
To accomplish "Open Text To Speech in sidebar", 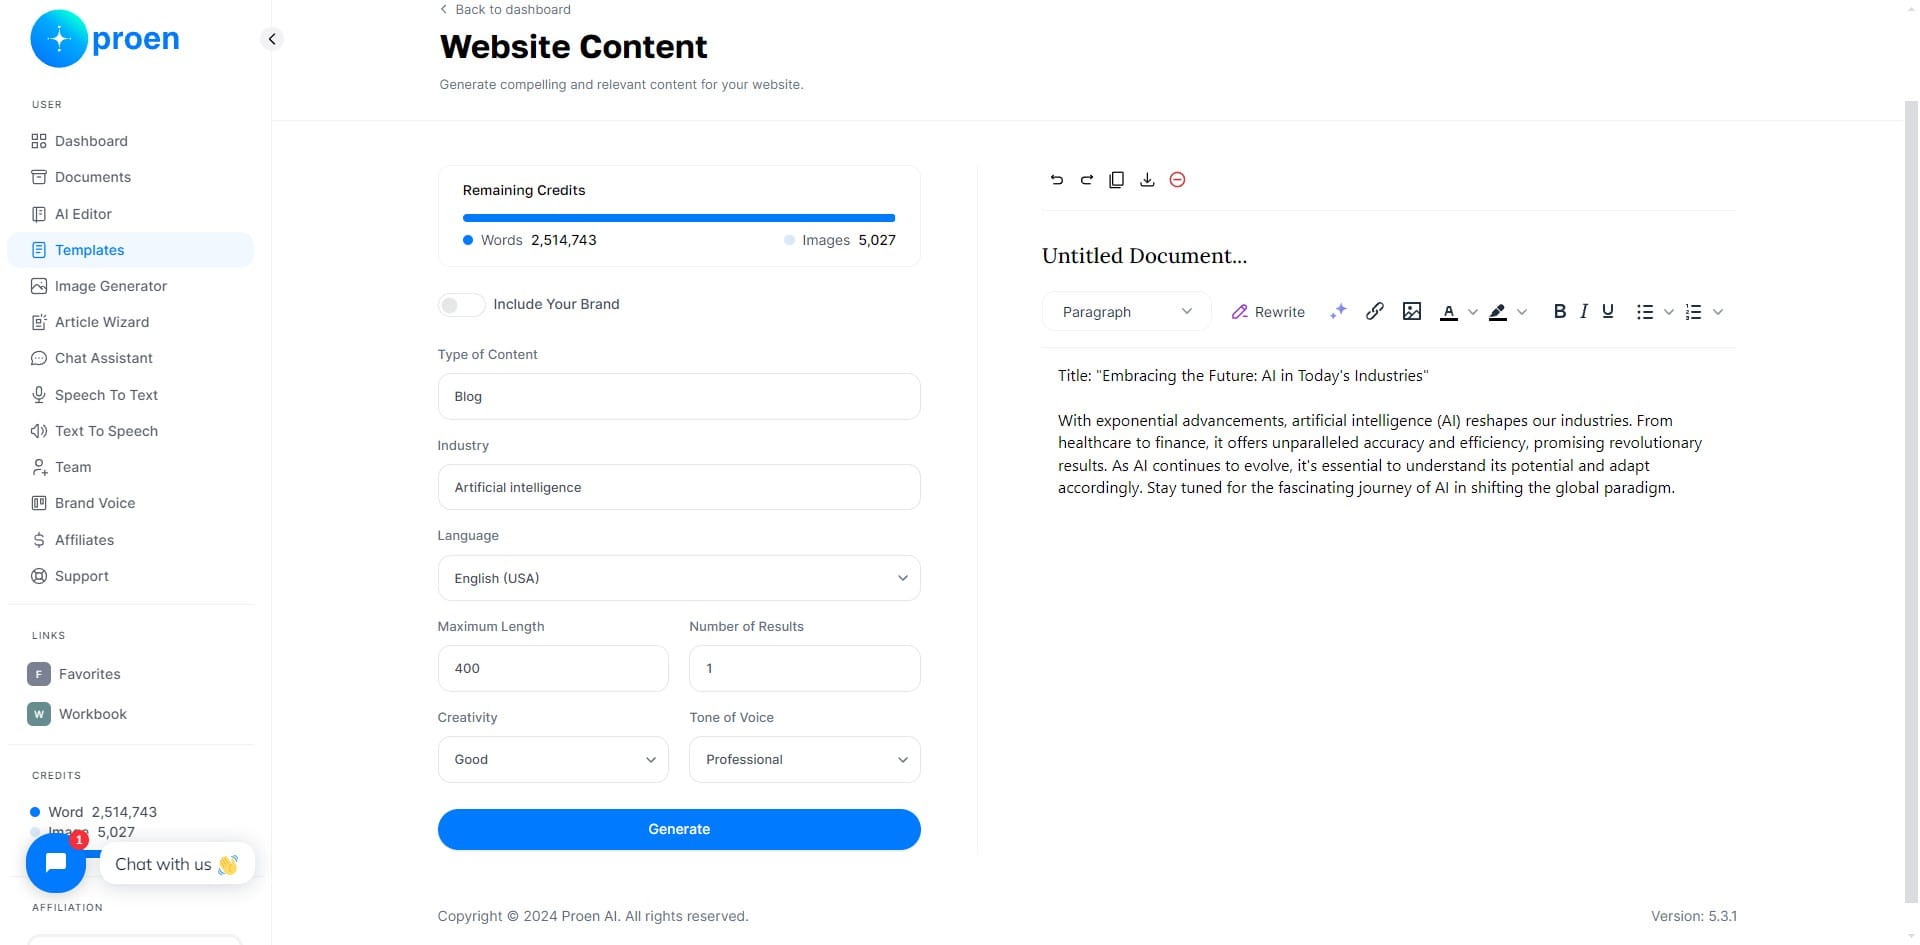I will point(130,431).
